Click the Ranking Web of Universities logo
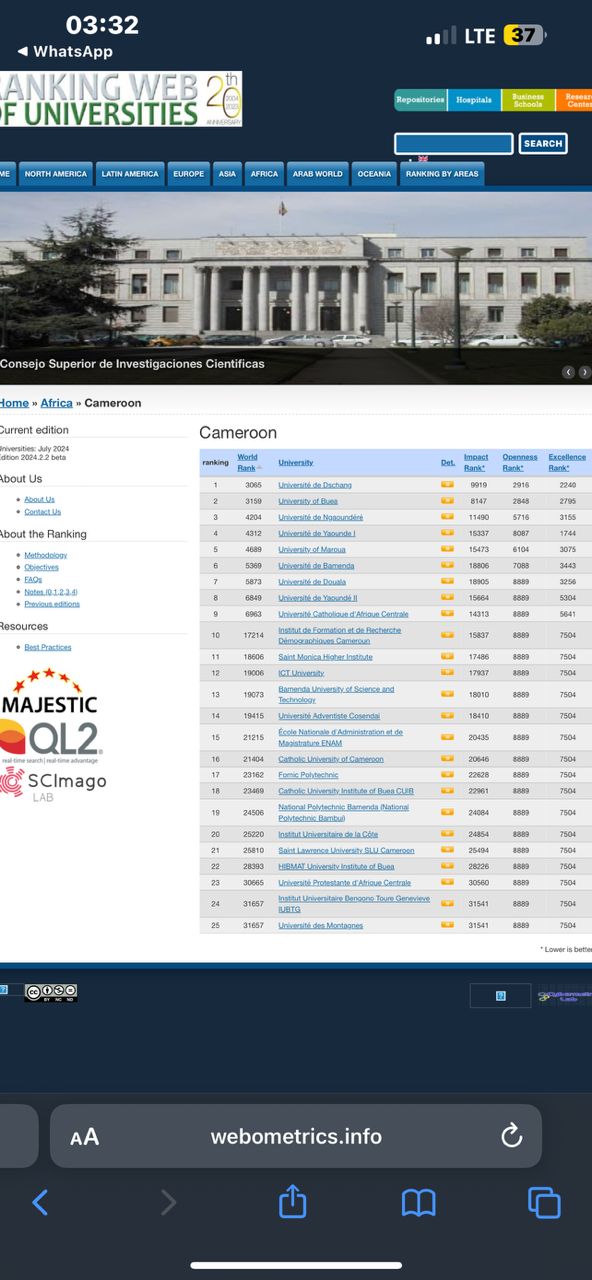Image resolution: width=592 pixels, height=1280 pixels. pyautogui.click(x=120, y=99)
